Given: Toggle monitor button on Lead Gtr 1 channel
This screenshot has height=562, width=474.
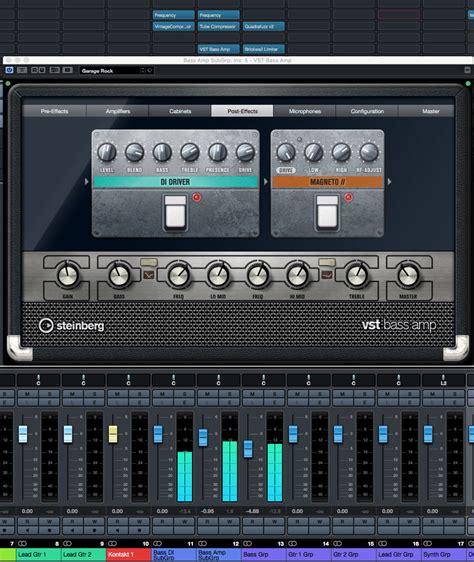Looking at the screenshot, I should pyautogui.click(x=27, y=530).
